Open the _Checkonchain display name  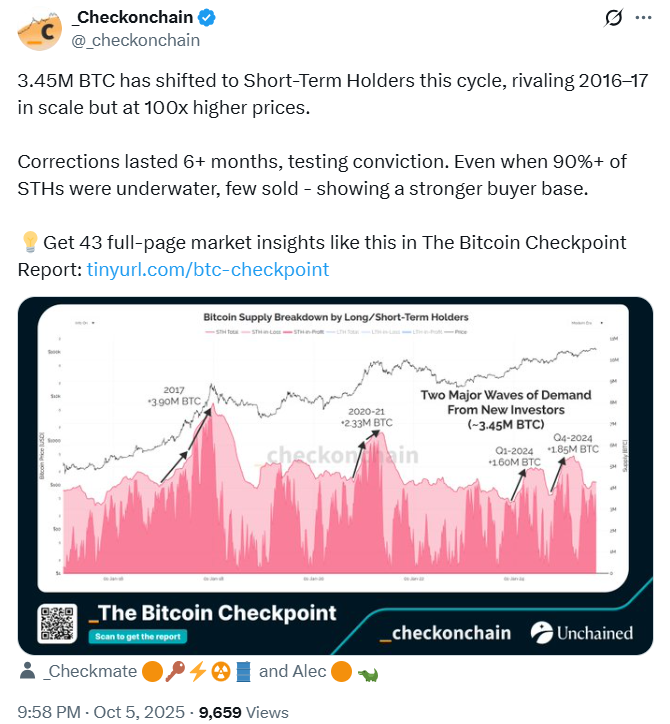[x=130, y=18]
